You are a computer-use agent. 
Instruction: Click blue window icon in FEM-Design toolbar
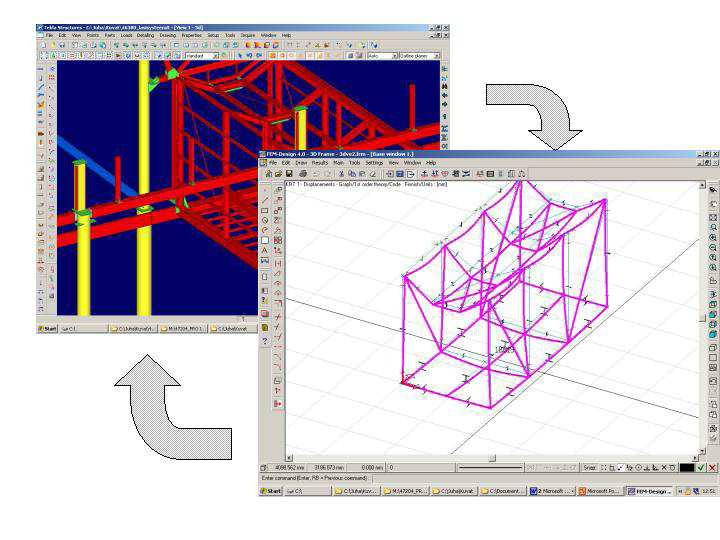(x=399, y=174)
